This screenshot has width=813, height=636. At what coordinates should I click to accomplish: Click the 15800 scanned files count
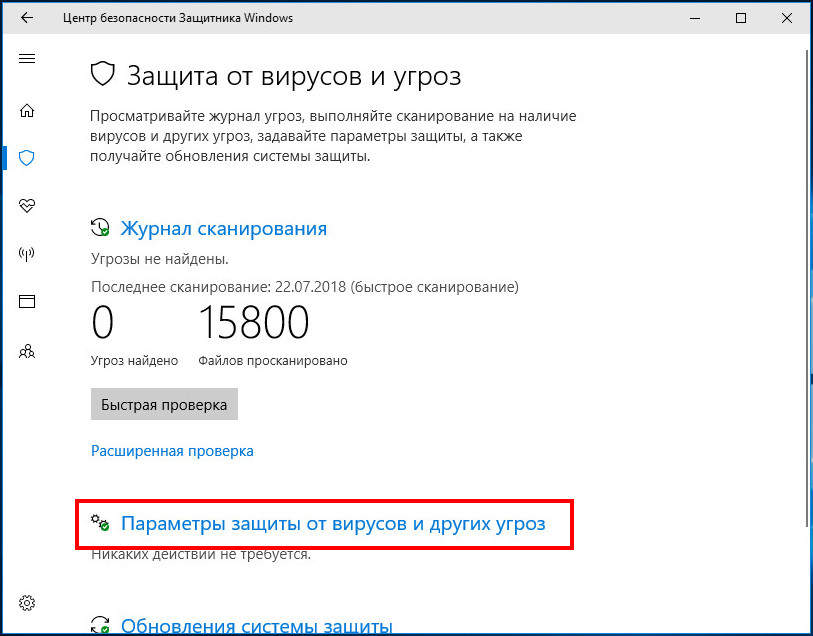coord(254,322)
